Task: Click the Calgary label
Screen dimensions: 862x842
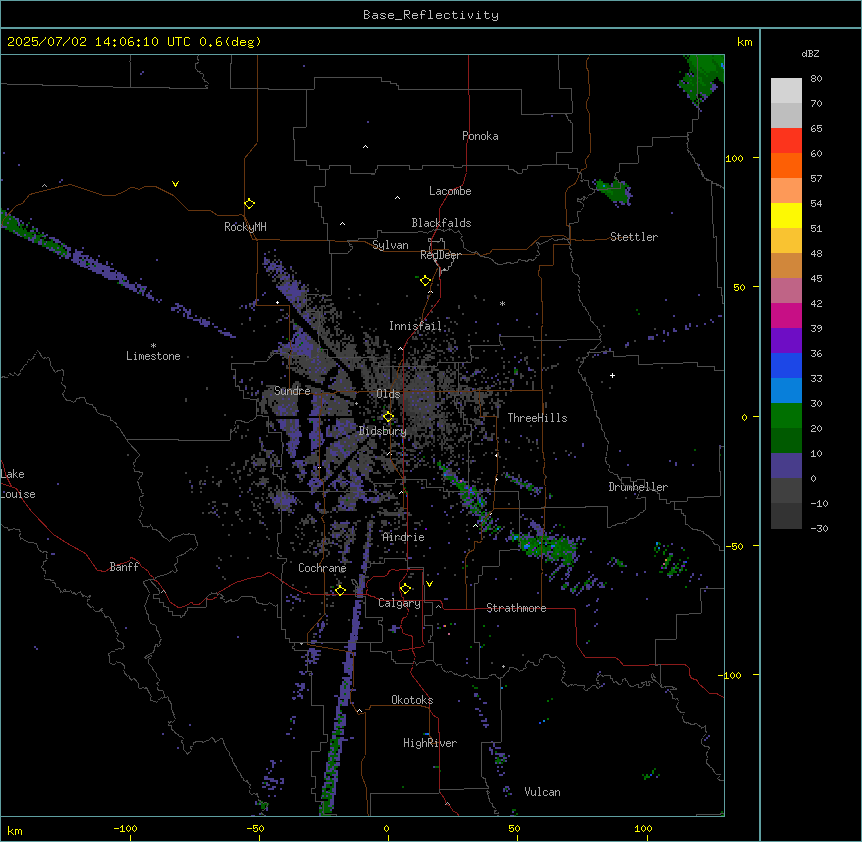Action: (400, 603)
